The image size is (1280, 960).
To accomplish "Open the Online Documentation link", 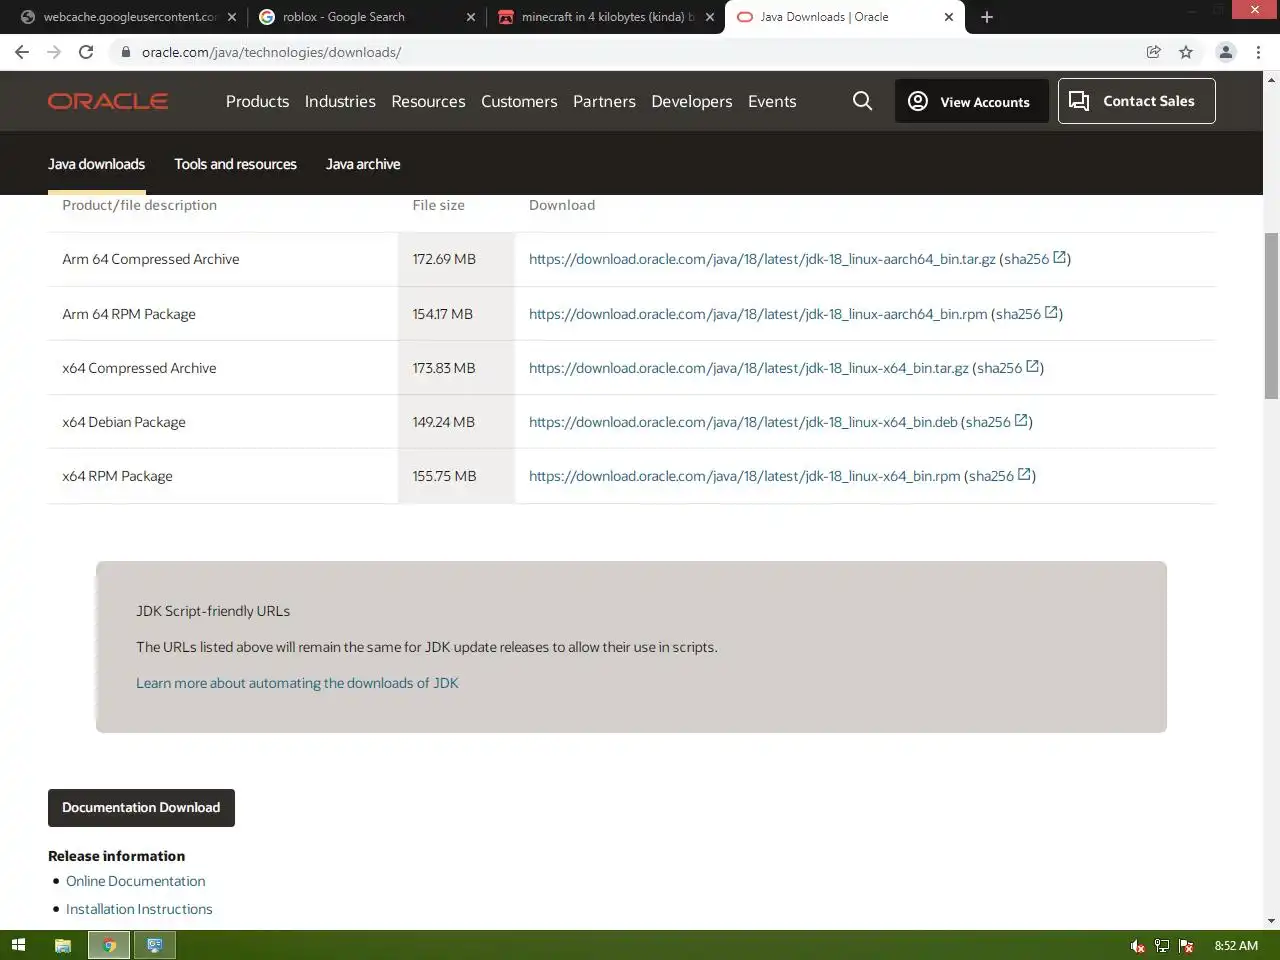I will [x=135, y=881].
